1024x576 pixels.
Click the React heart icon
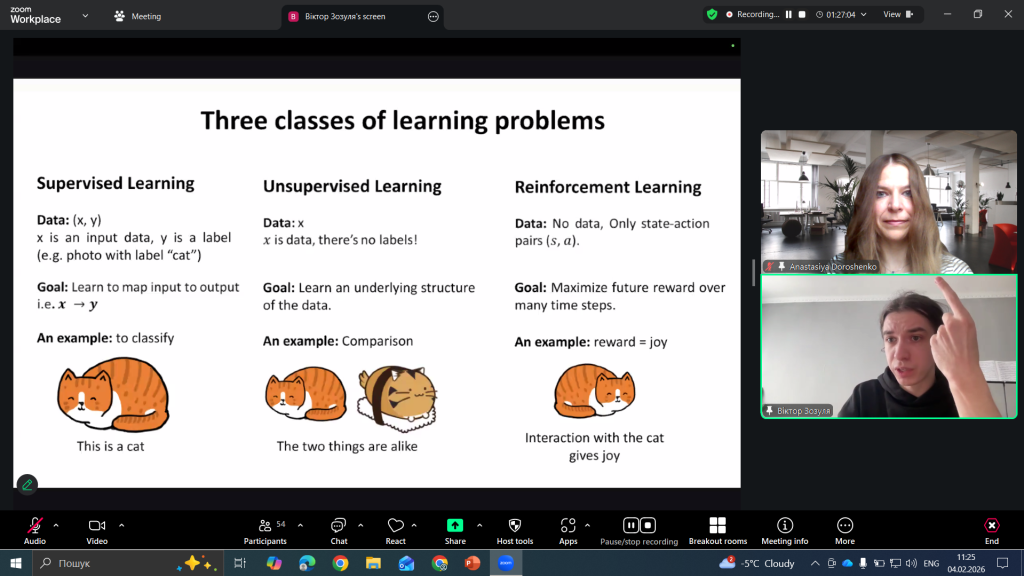pyautogui.click(x=395, y=526)
